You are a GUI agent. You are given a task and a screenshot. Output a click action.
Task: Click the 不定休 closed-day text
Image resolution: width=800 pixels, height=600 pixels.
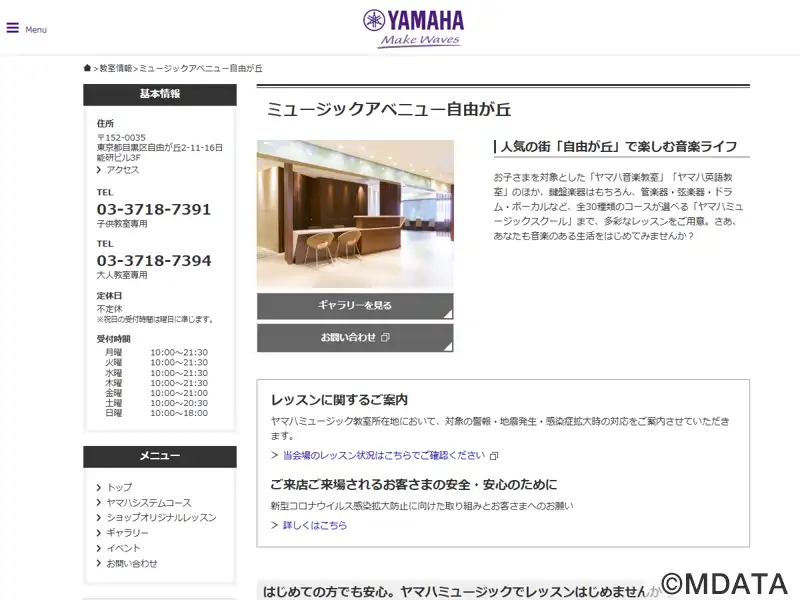[x=110, y=309]
